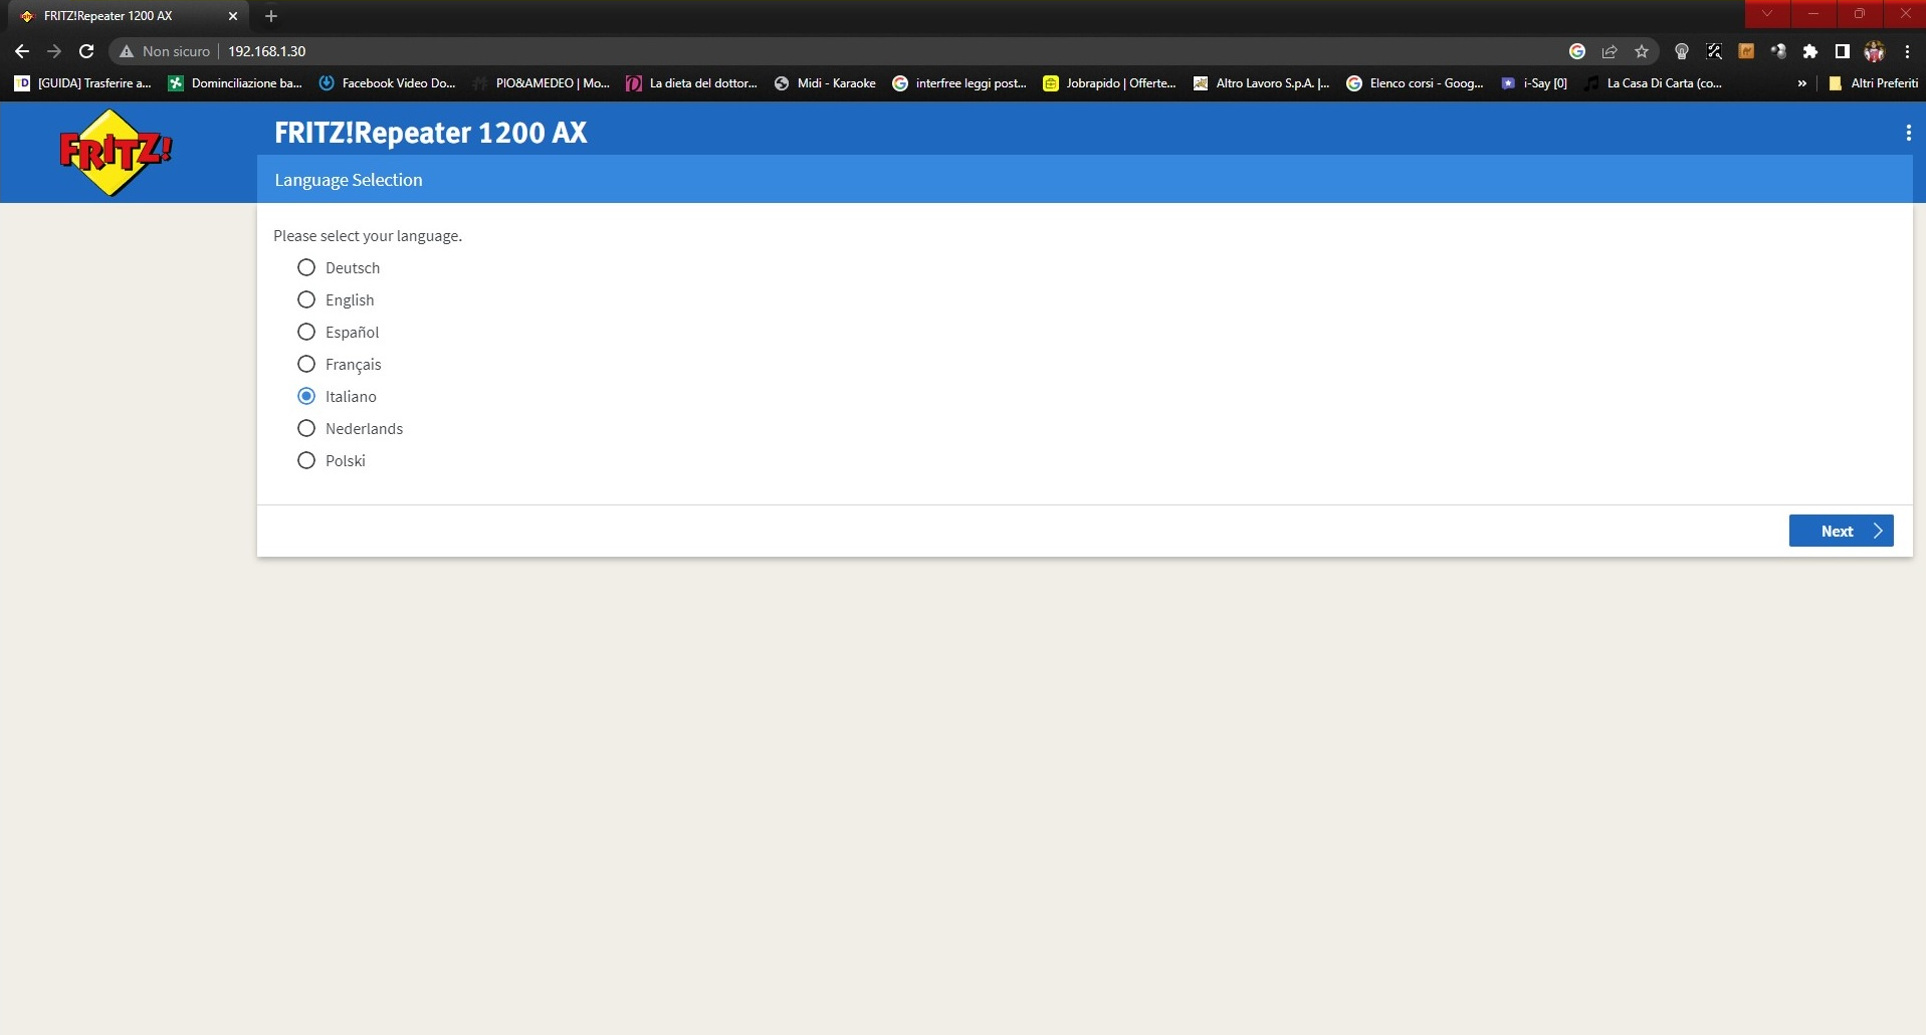The width and height of the screenshot is (1926, 1035).
Task: Select the Deutsch language radio button
Action: click(306, 267)
